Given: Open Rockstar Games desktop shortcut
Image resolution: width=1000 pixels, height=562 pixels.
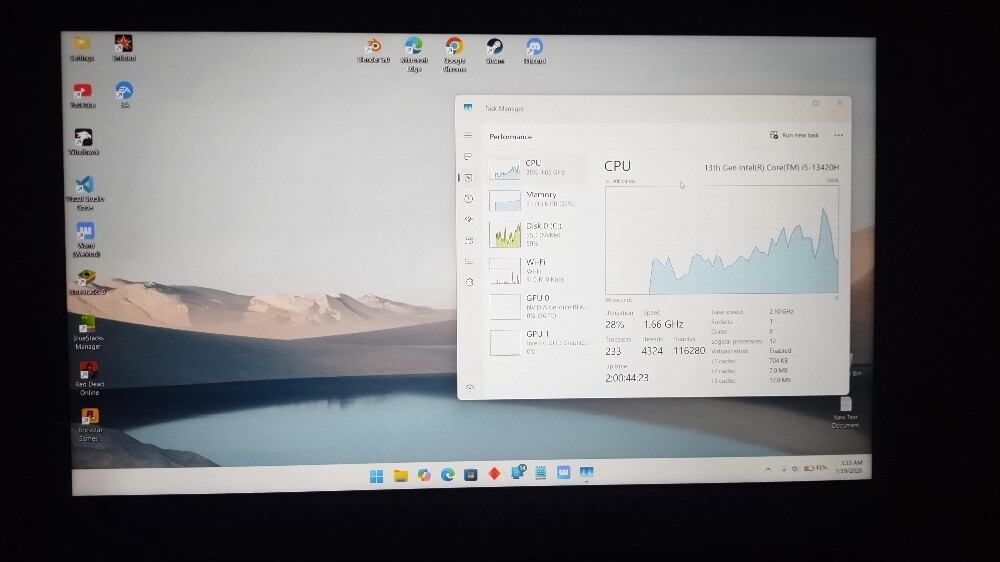Looking at the screenshot, I should click(89, 425).
